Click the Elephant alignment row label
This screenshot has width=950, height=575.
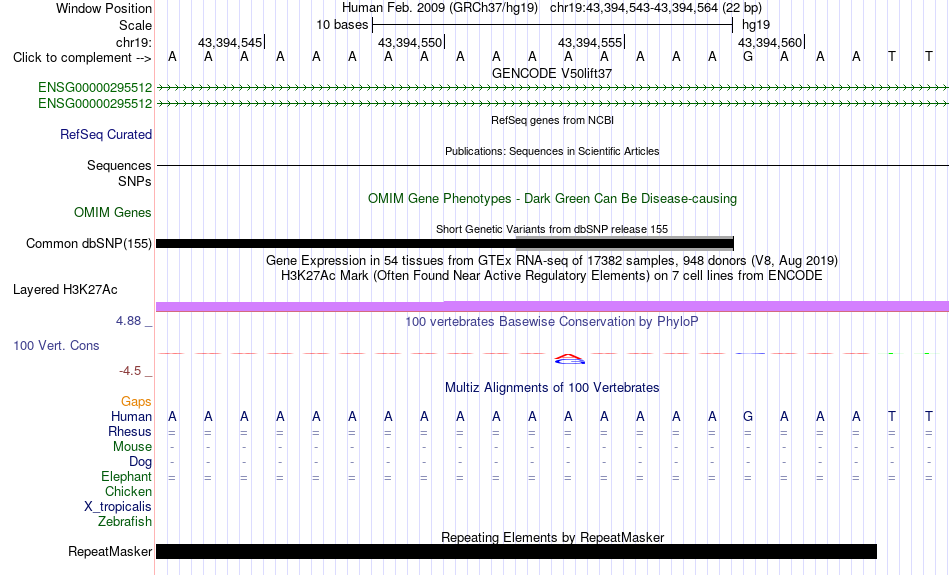(x=127, y=477)
